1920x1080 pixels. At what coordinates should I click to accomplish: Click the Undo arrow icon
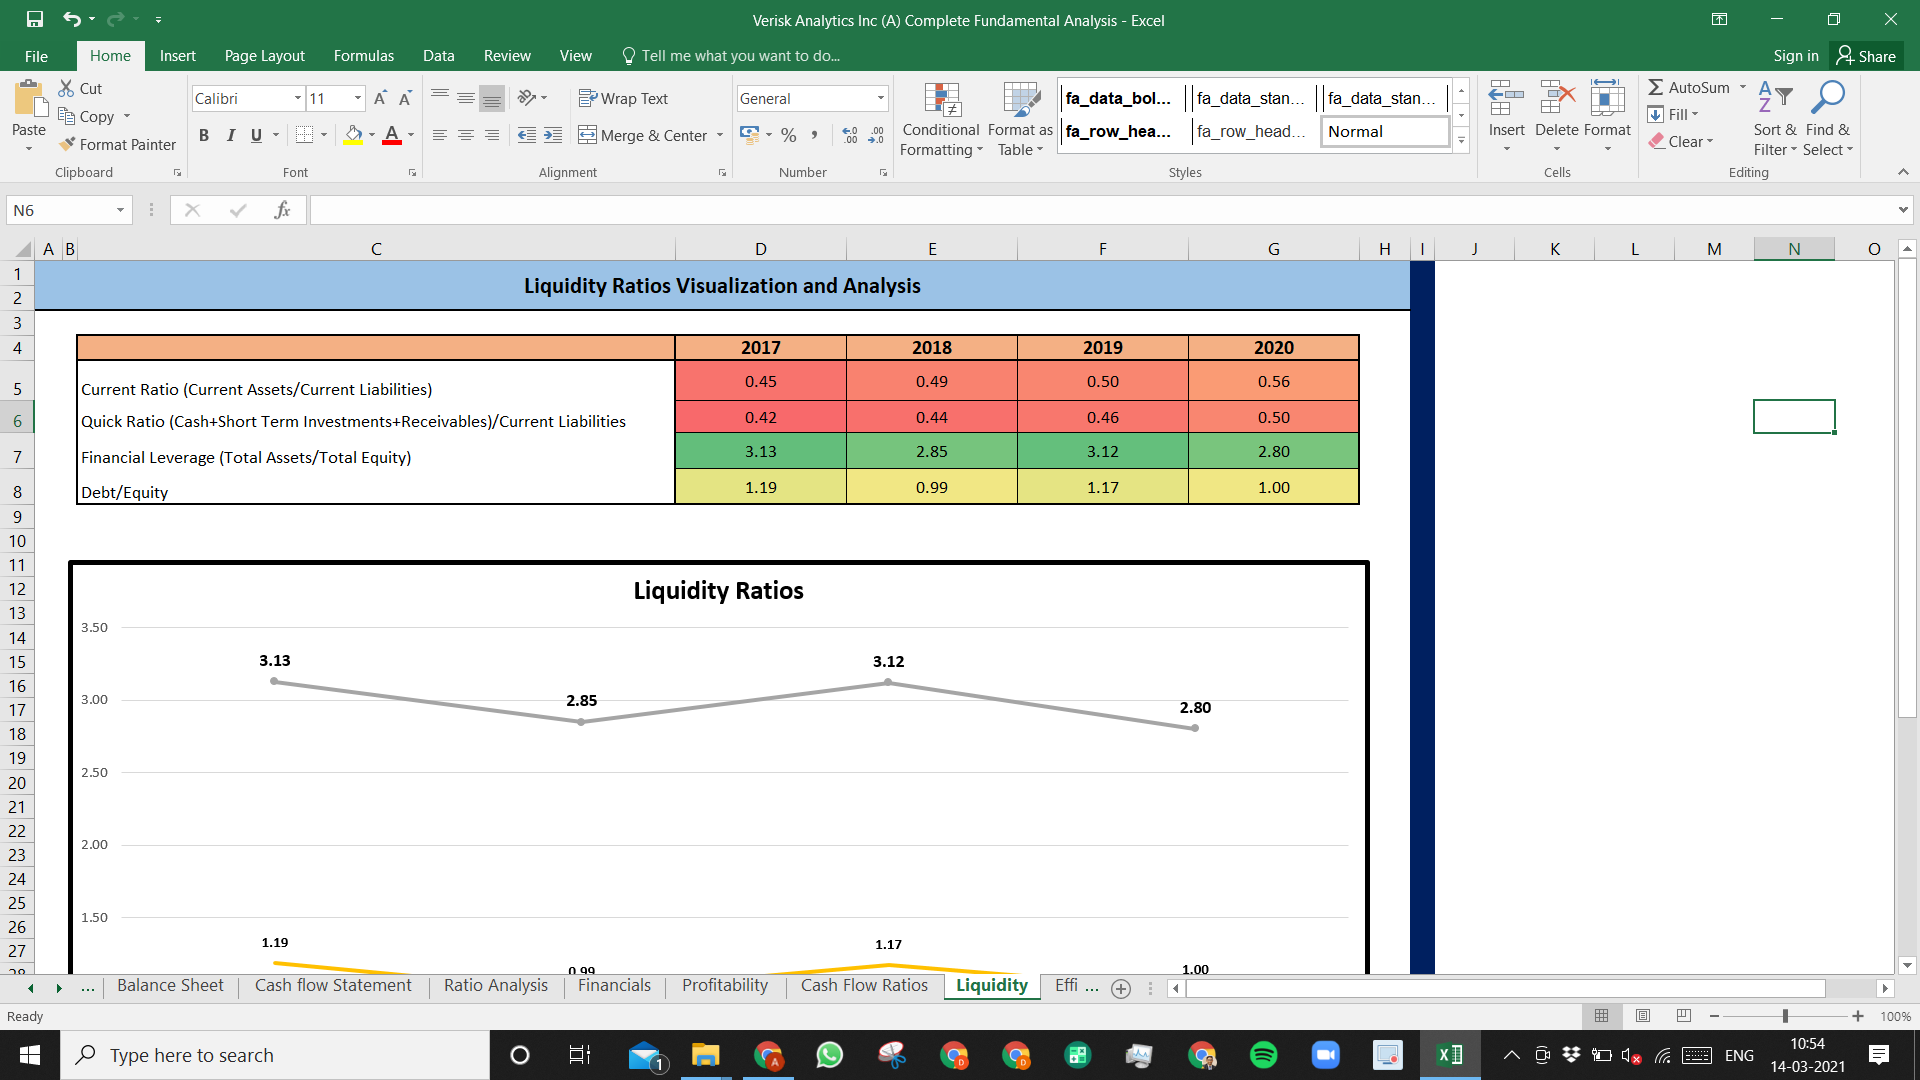click(71, 19)
